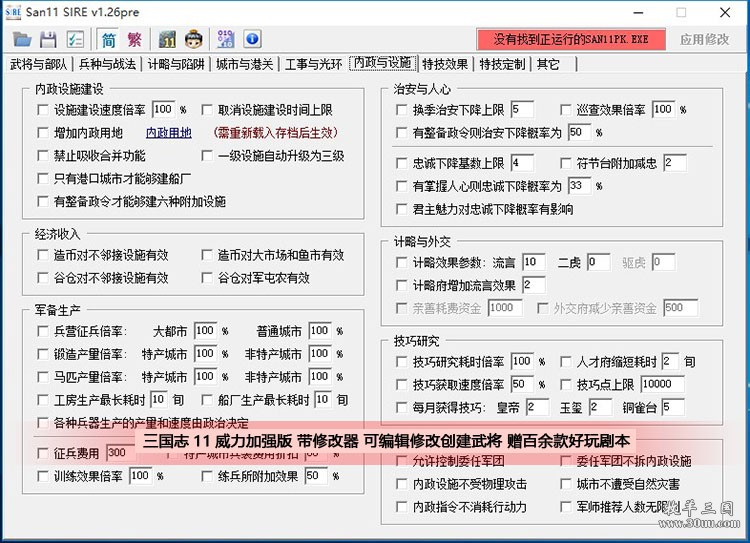This screenshot has width=750, height=543.
Task: Tick the 马匹产量倍率 checkbox
Action: click(x=43, y=377)
